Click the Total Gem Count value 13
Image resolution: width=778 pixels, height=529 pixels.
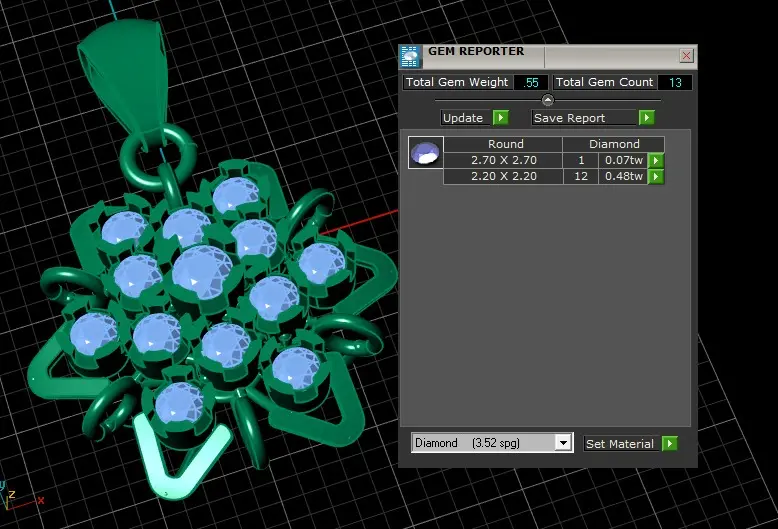(x=675, y=82)
